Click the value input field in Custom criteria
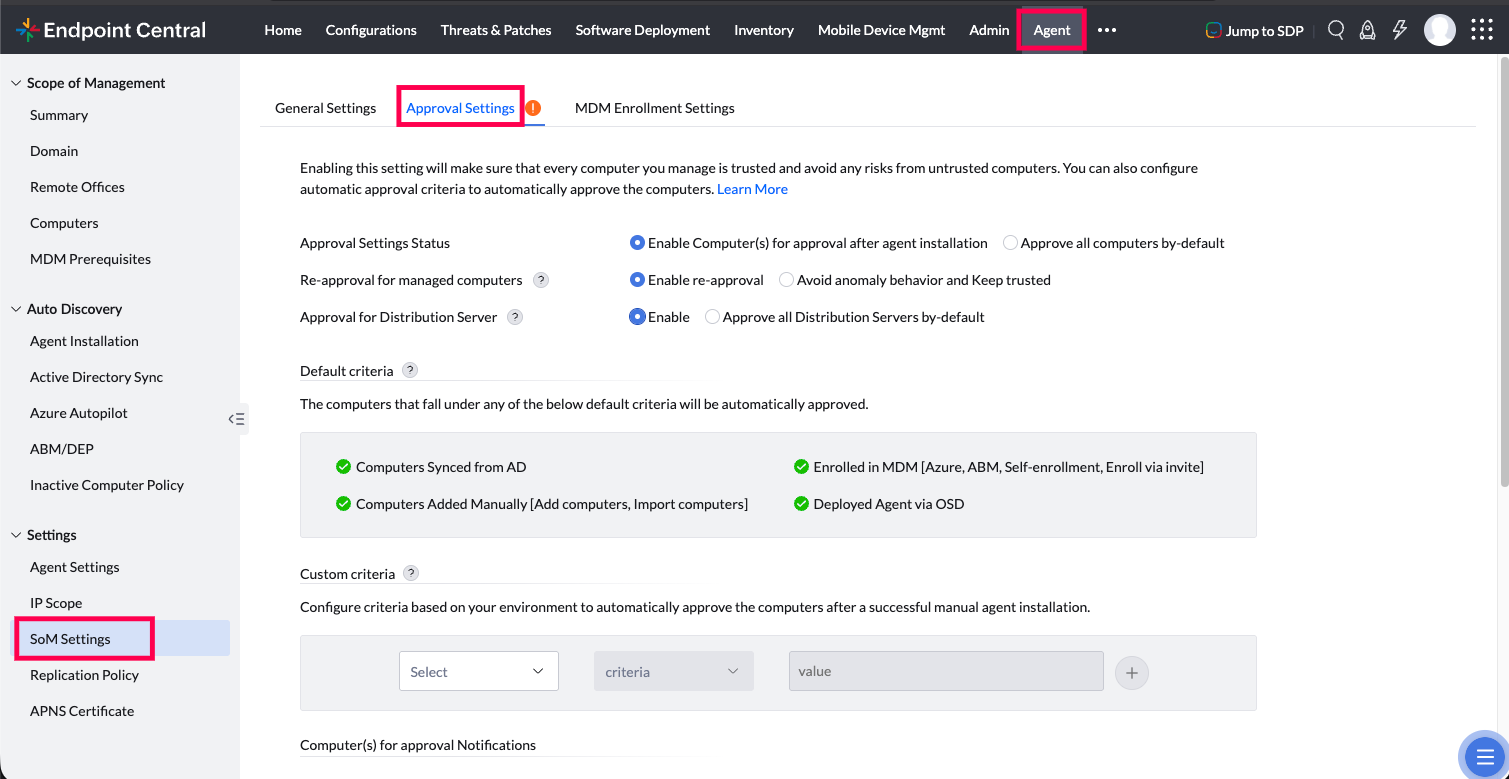Screen dimensions: 1509x779 (944, 671)
